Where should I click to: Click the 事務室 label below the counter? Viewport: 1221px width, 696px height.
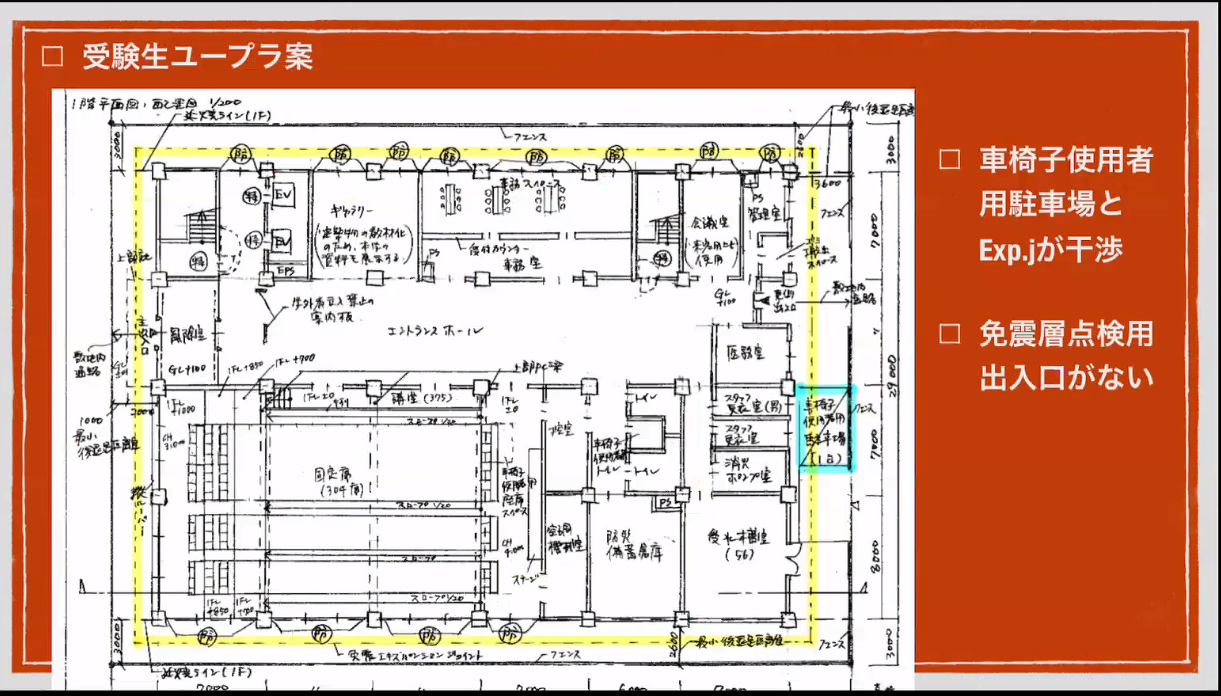[520, 263]
